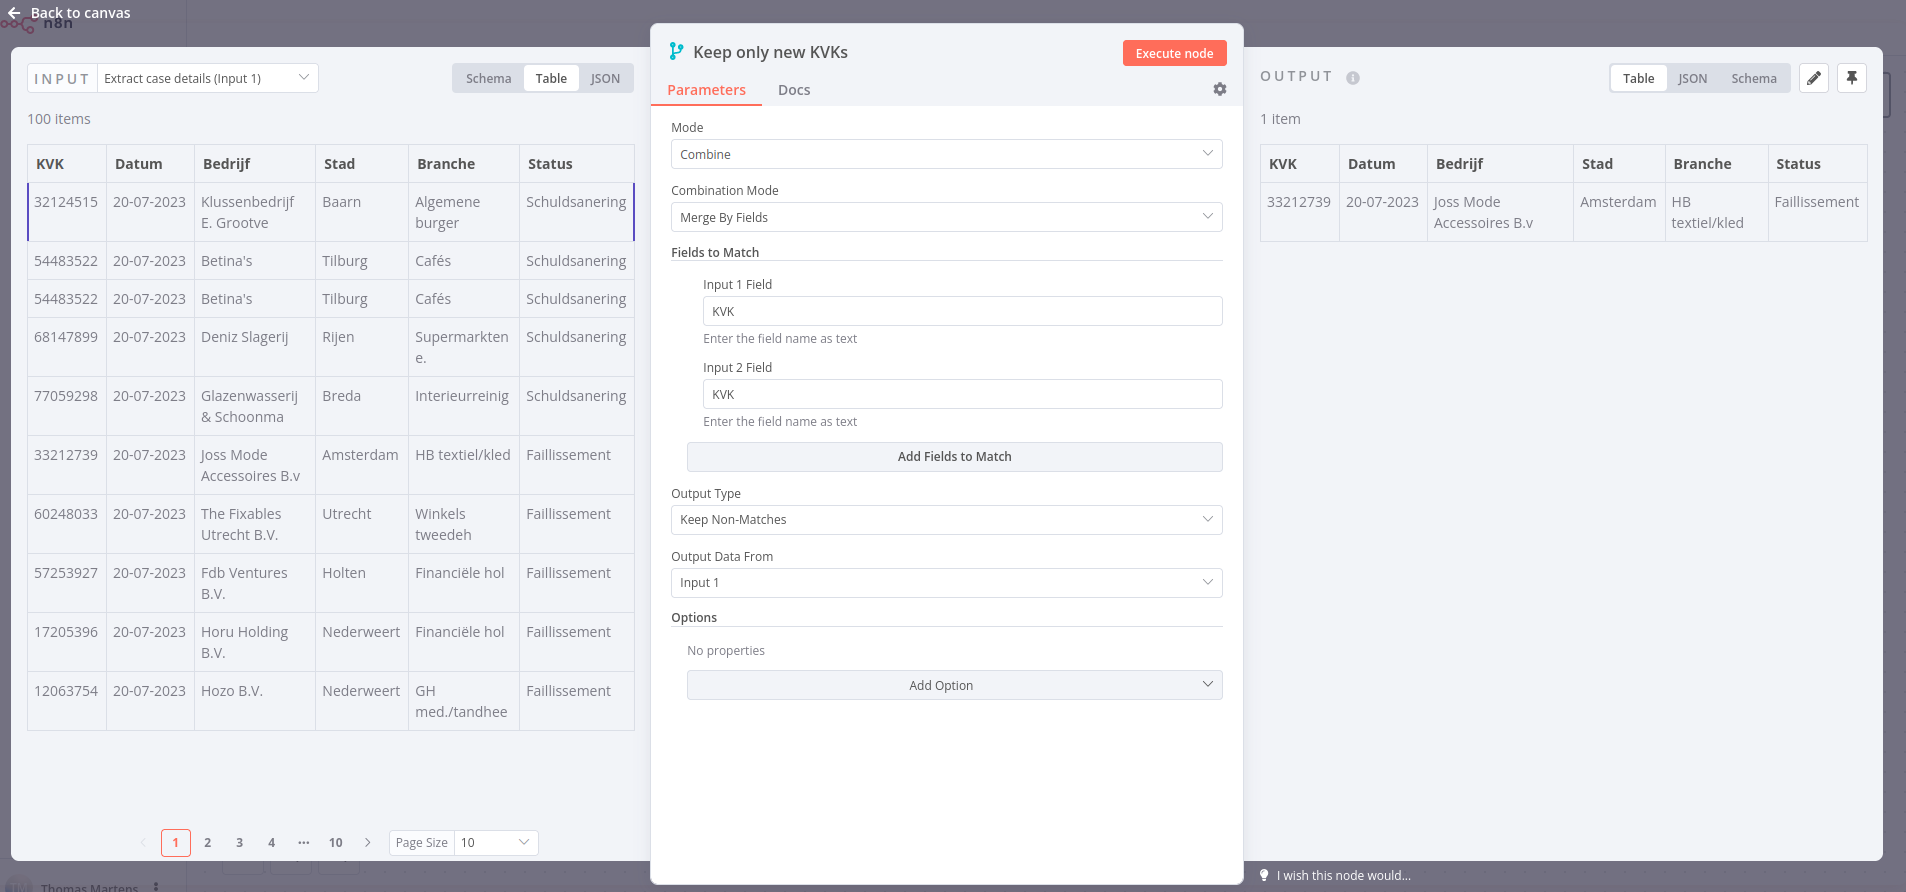Click the pencil edit output icon
The width and height of the screenshot is (1906, 892).
coord(1814,78)
